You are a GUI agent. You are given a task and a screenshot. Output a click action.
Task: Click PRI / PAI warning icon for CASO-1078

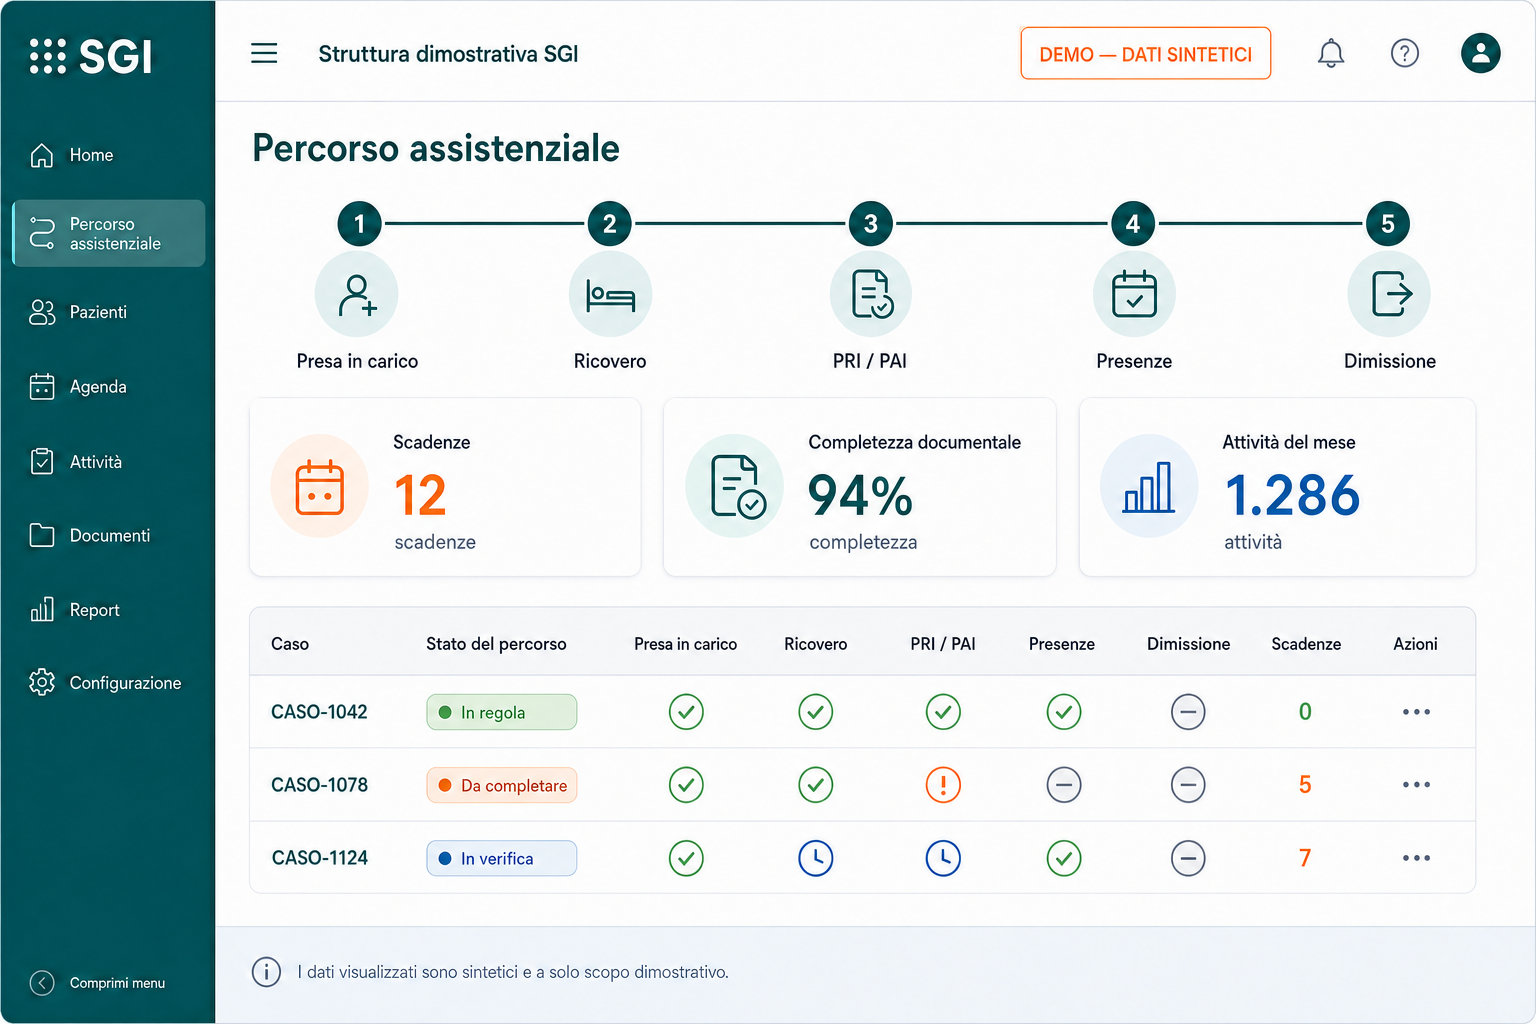pos(943,785)
